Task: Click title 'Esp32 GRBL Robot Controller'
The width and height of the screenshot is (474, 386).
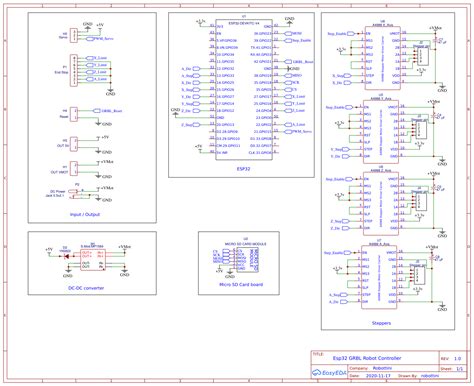Action: pyautogui.click(x=367, y=358)
